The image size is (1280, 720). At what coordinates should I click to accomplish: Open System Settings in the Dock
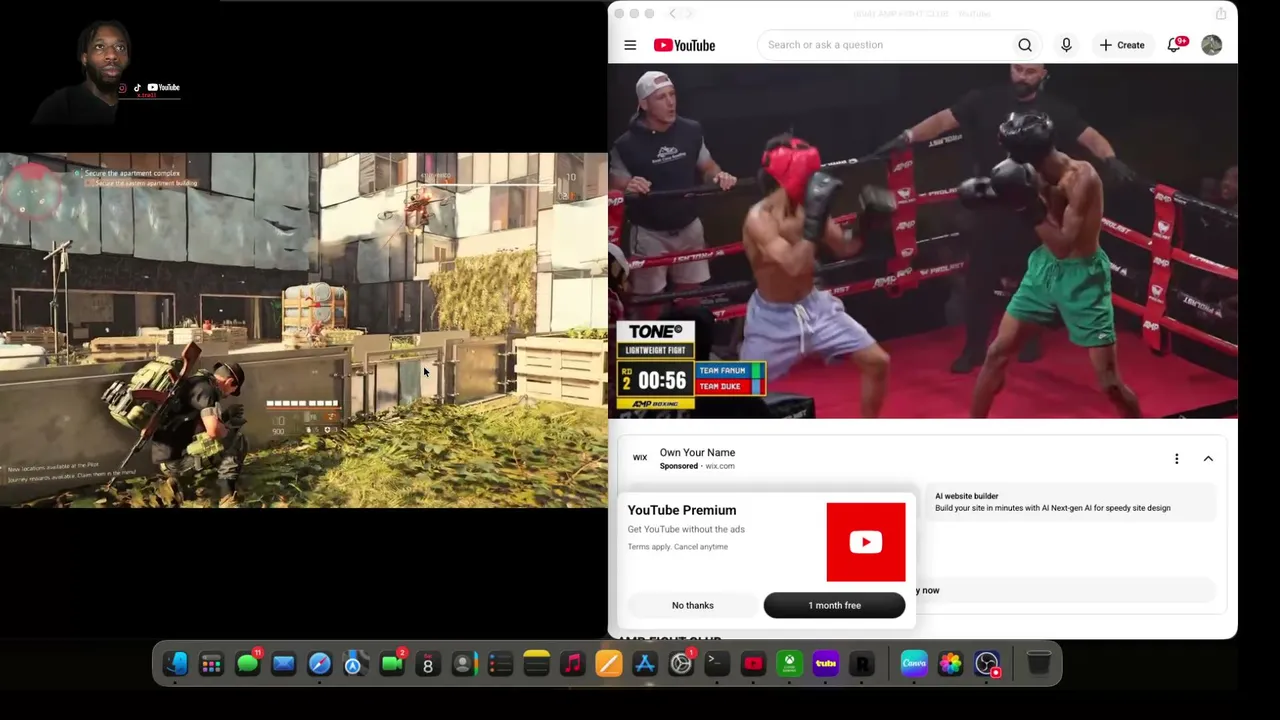click(681, 663)
